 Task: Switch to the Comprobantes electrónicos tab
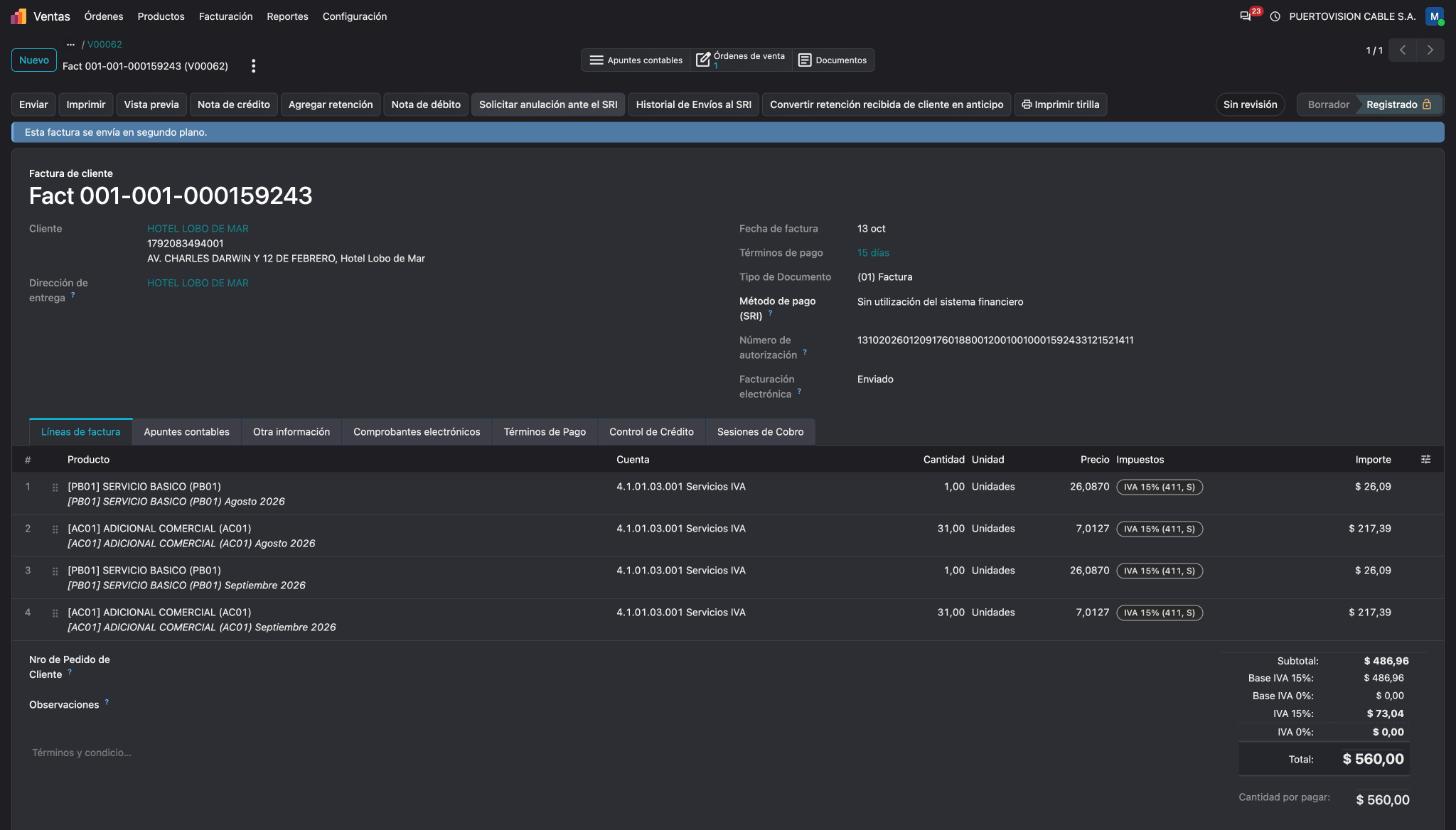(417, 432)
